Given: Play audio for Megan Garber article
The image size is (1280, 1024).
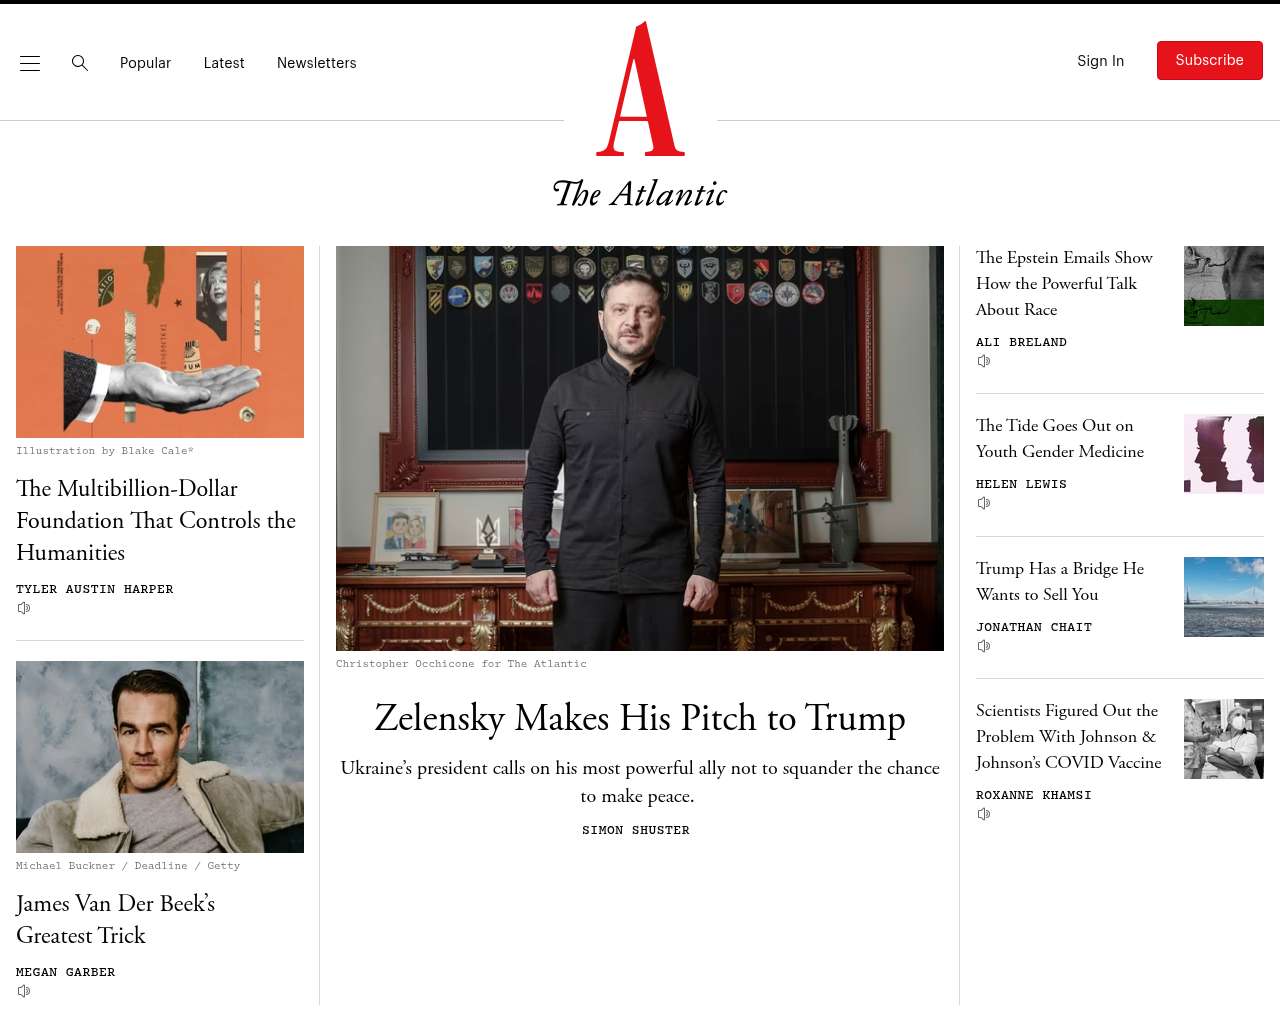Looking at the screenshot, I should (24, 991).
